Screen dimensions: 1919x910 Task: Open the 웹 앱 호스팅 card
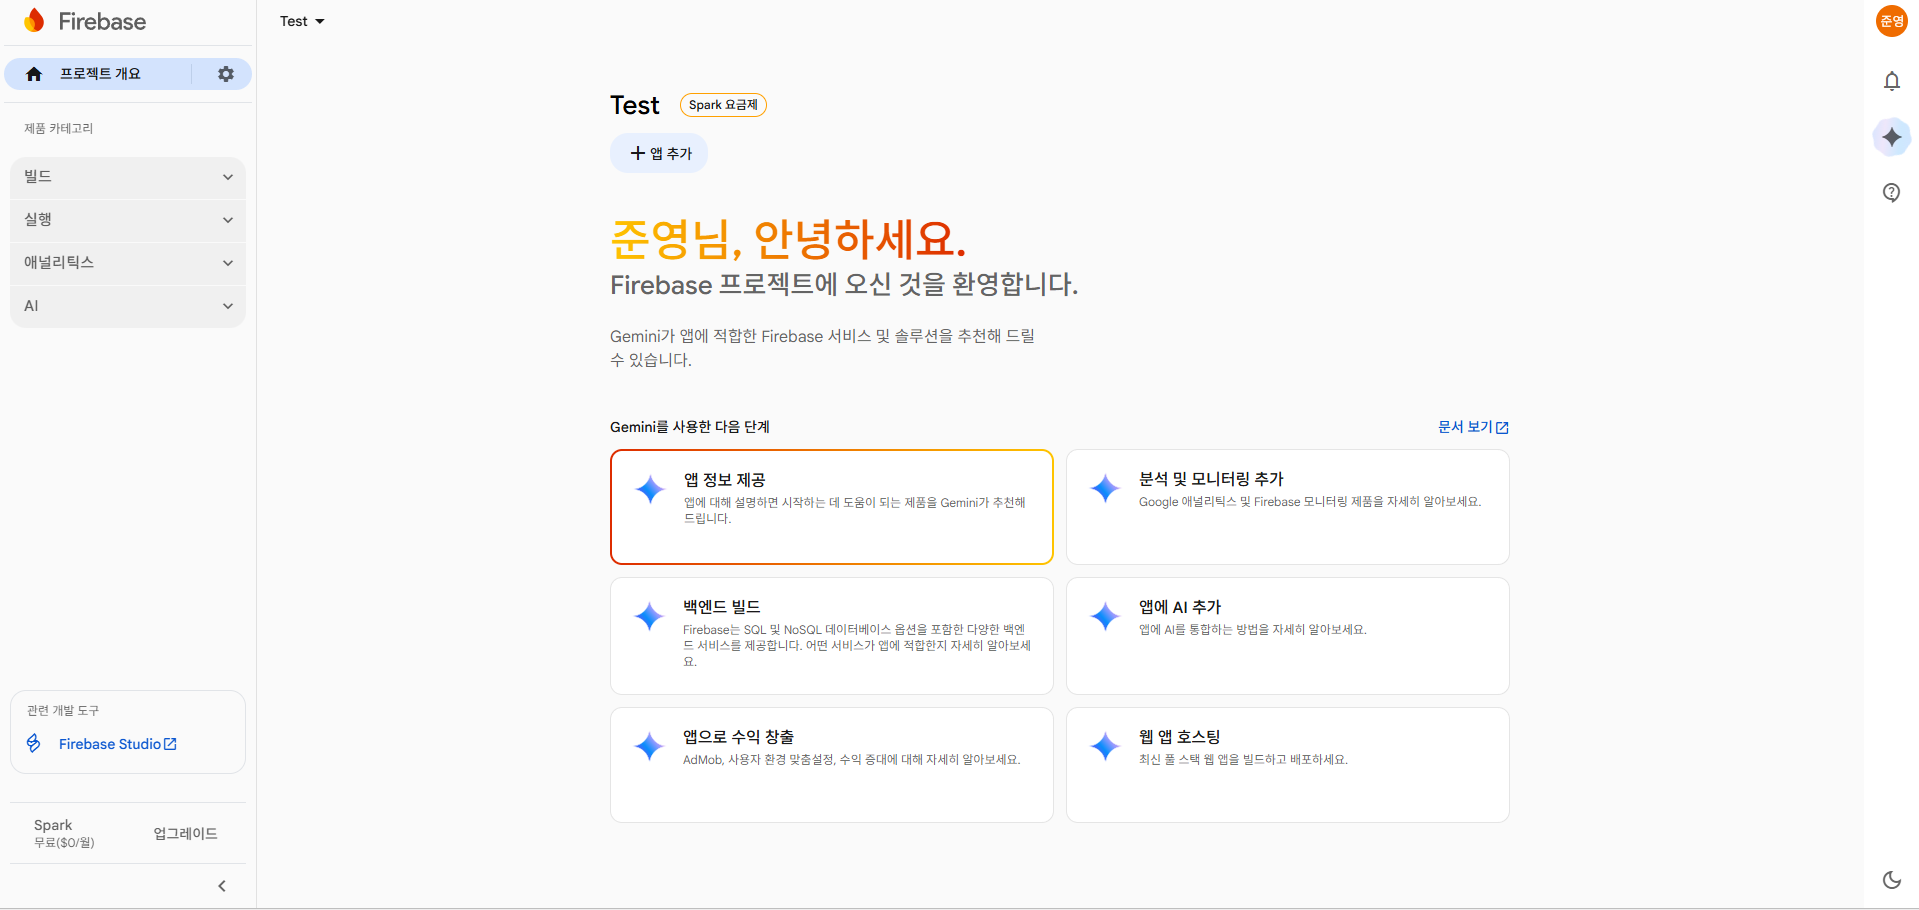[1287, 765]
